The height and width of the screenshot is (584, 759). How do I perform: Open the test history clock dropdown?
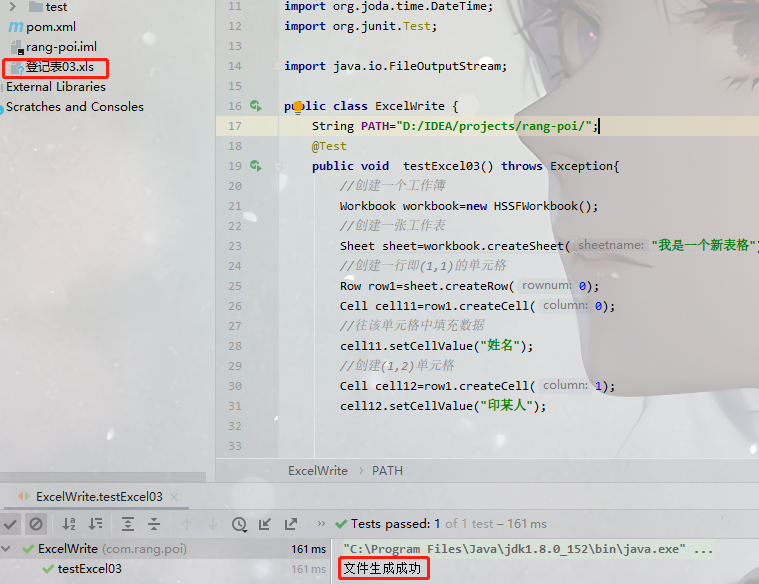239,524
